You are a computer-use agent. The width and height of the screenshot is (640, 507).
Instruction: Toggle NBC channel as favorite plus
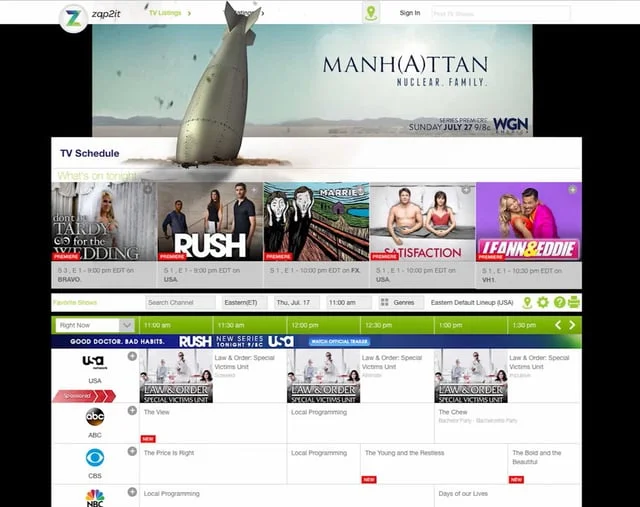[132, 492]
